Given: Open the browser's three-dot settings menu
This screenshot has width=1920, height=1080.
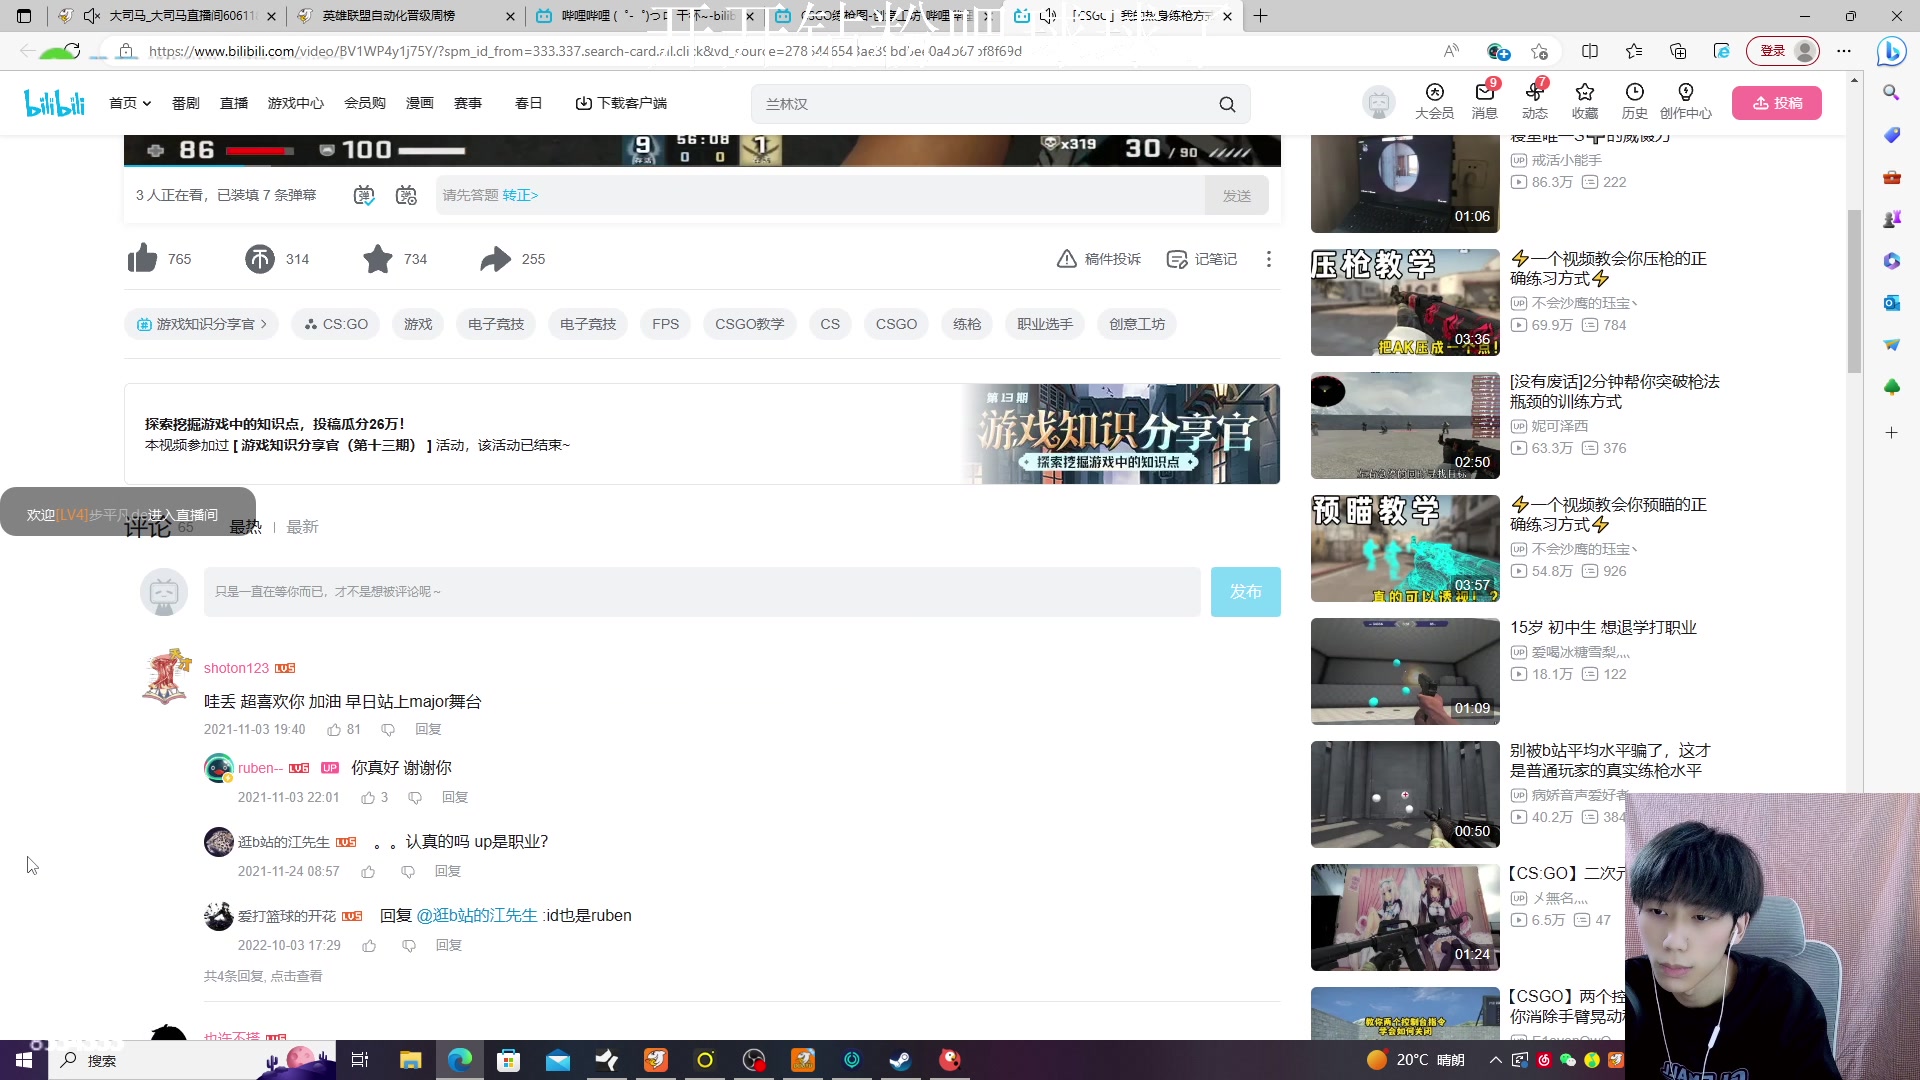Looking at the screenshot, I should coord(1845,51).
